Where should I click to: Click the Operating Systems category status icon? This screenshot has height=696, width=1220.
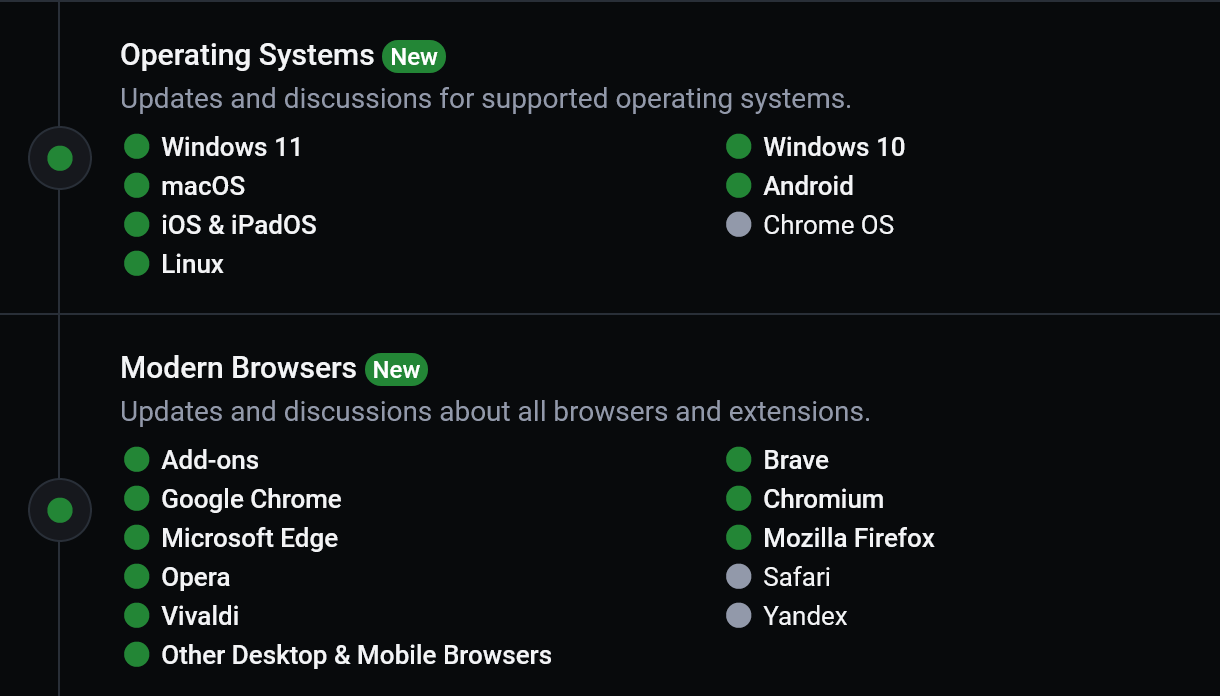pos(60,158)
